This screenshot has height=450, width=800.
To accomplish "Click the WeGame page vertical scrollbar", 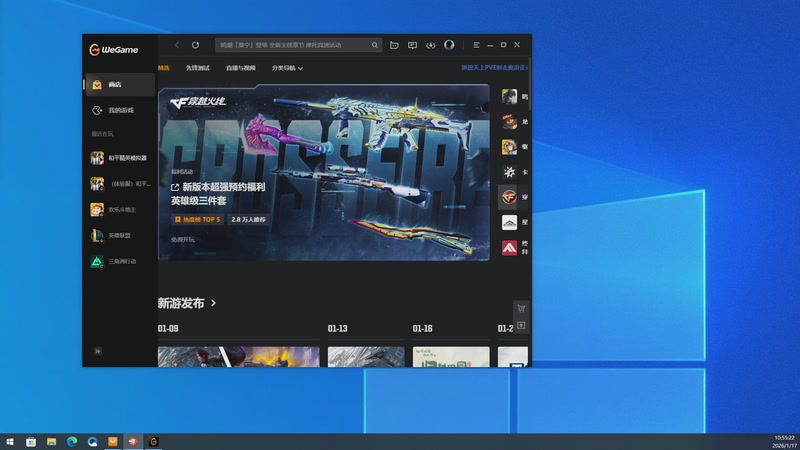I will [530, 84].
